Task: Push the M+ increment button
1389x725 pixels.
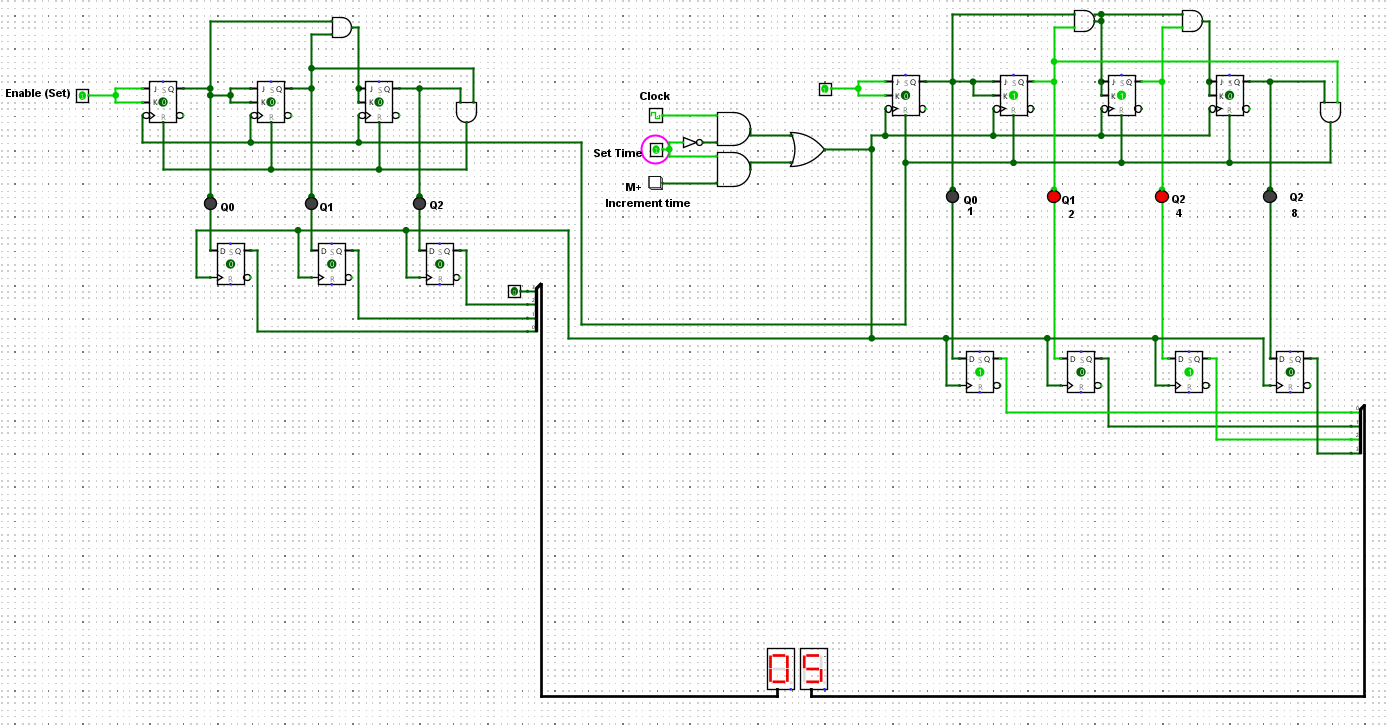Action: tap(656, 182)
